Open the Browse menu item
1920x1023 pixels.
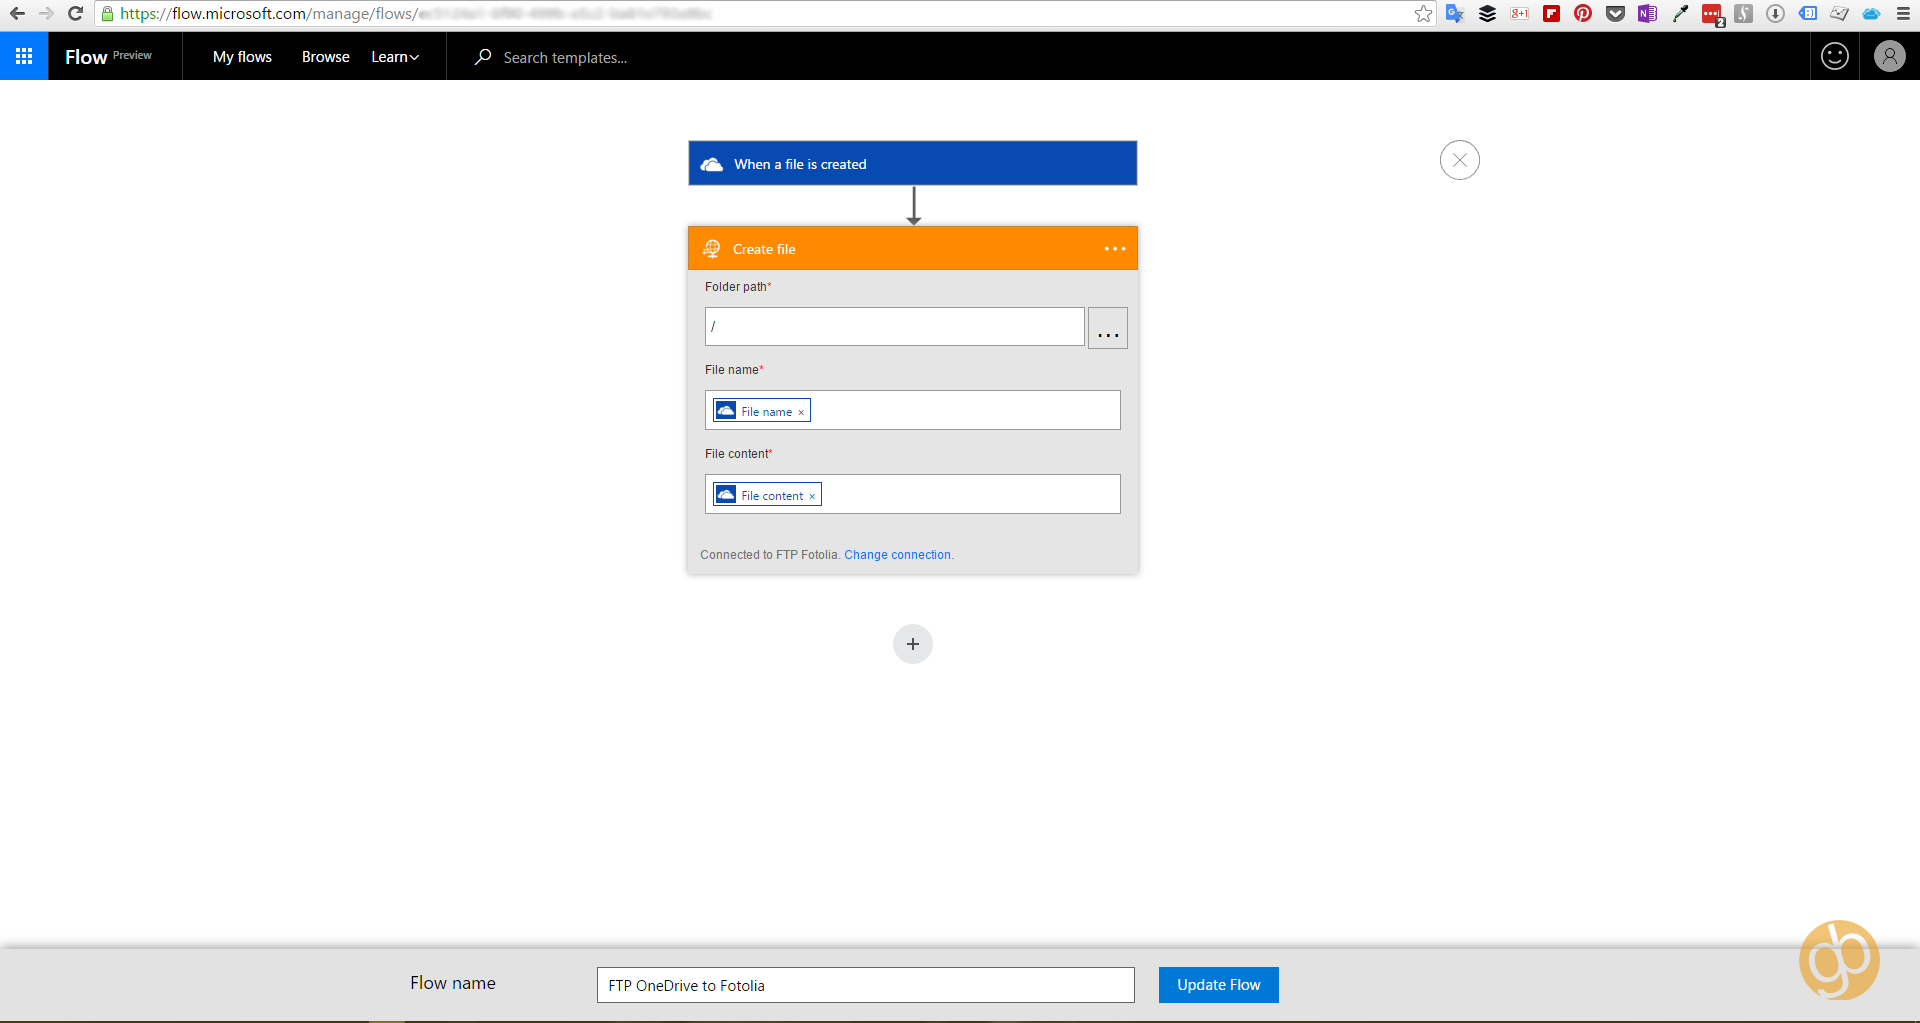tap(325, 57)
